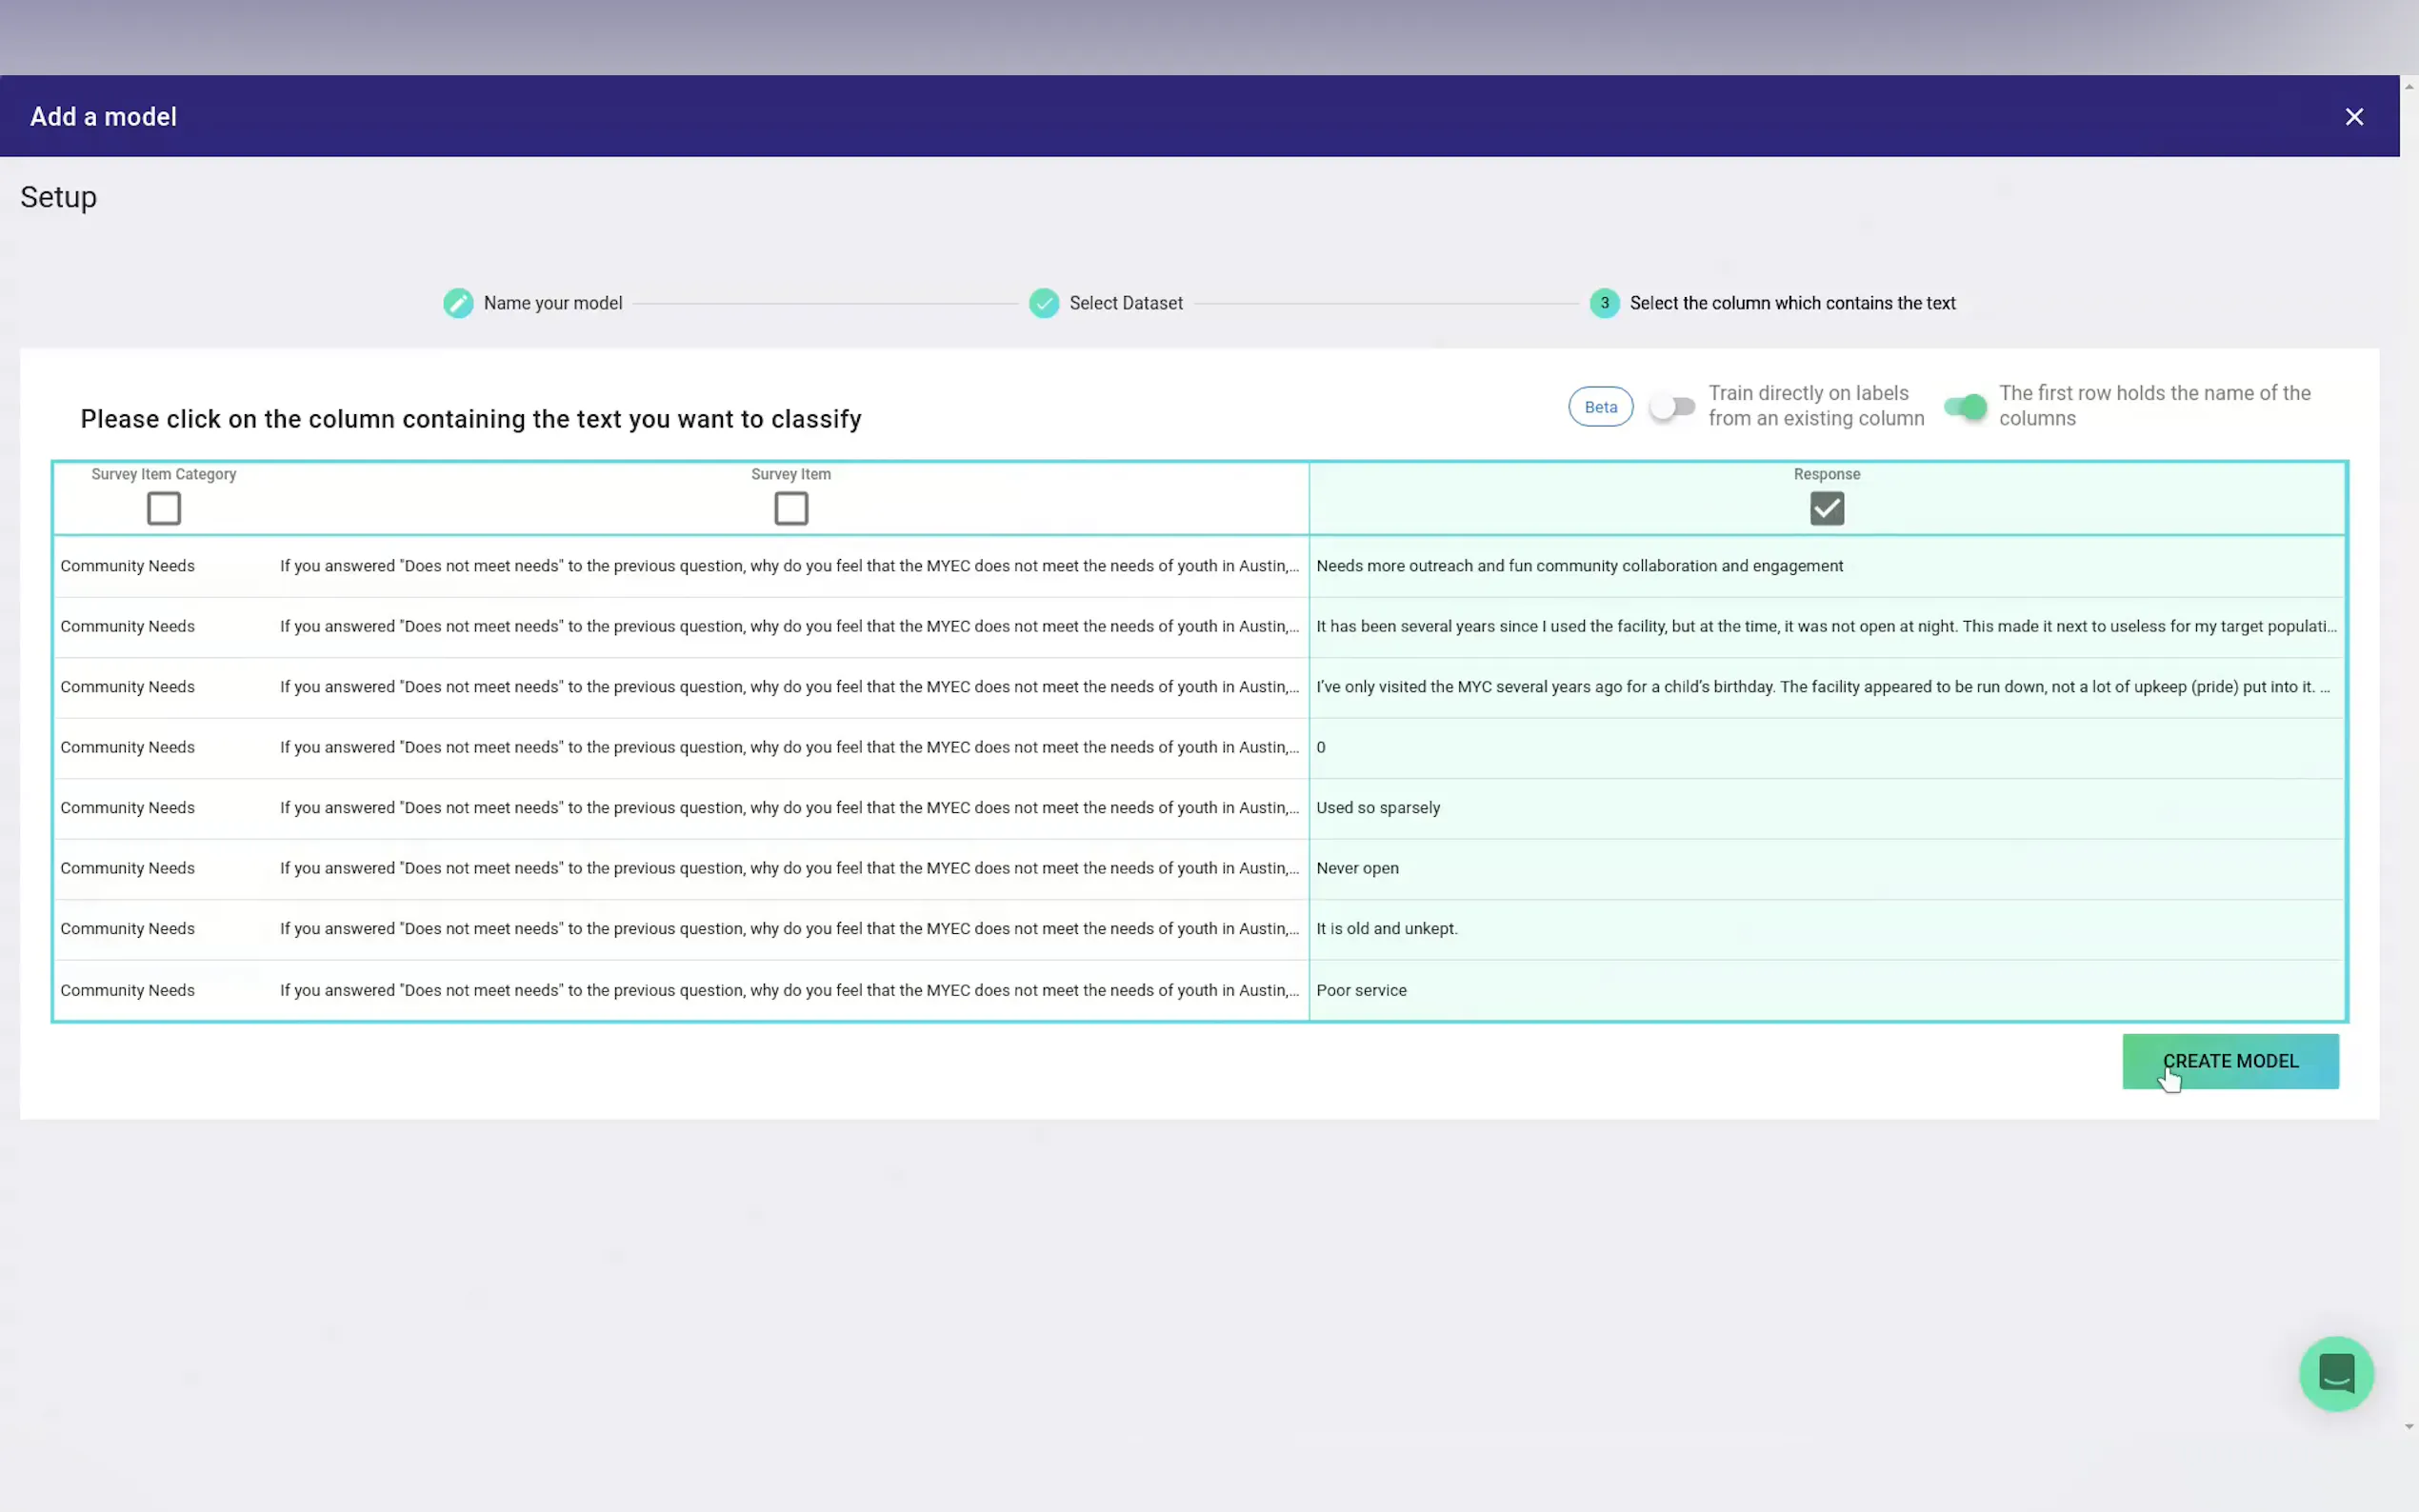Click the 'Used so sparsely' response cell
This screenshot has height=1512, width=2419.
(x=1377, y=808)
